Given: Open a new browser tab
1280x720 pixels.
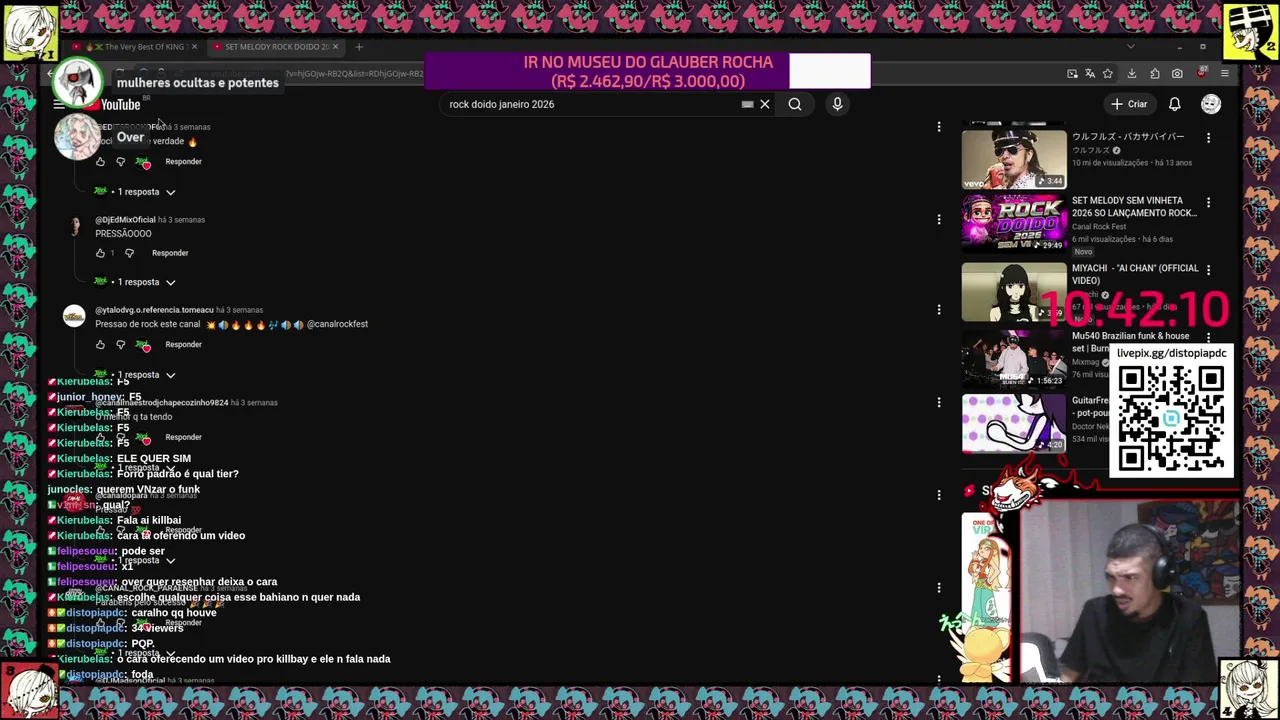Looking at the screenshot, I should tap(359, 47).
